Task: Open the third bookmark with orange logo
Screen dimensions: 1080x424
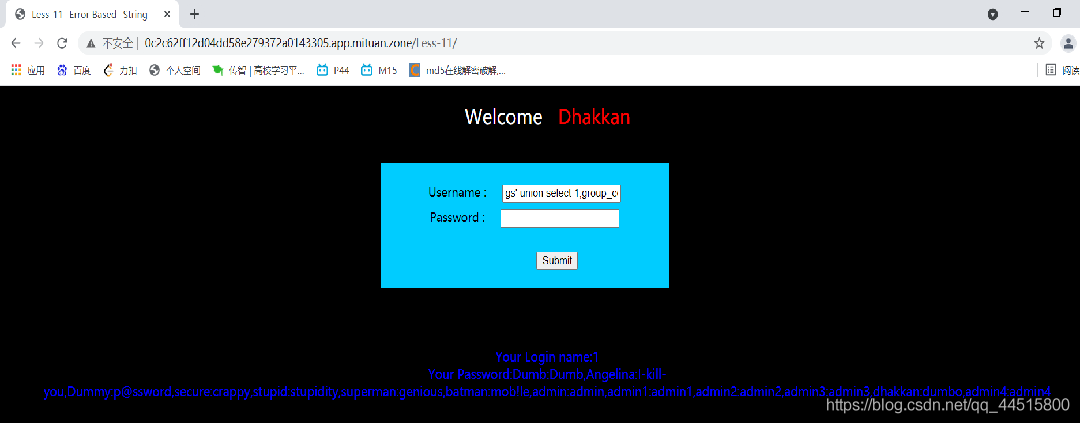Action: point(120,70)
